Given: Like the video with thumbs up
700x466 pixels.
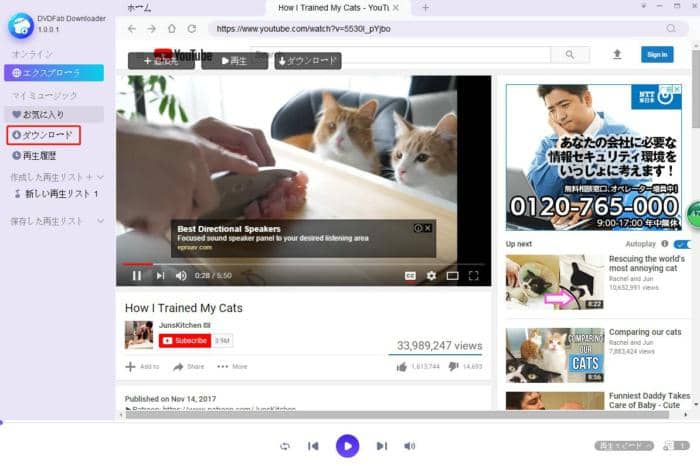Looking at the screenshot, I should (402, 366).
